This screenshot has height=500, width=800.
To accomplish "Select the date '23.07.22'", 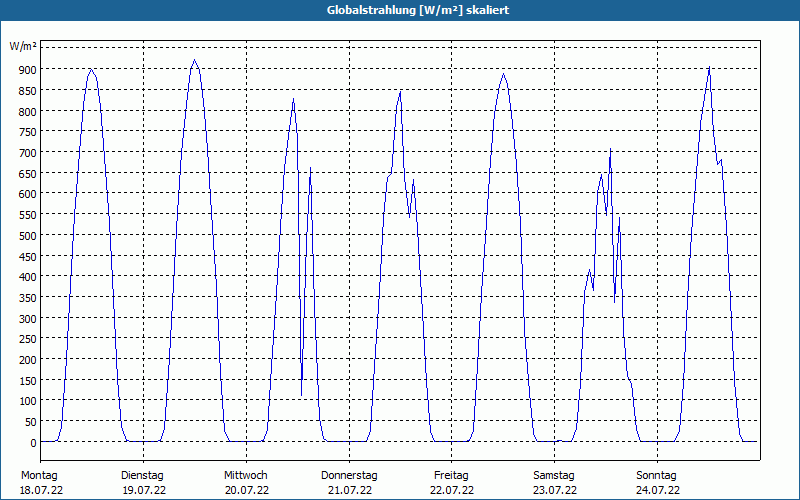I will (x=555, y=490).
